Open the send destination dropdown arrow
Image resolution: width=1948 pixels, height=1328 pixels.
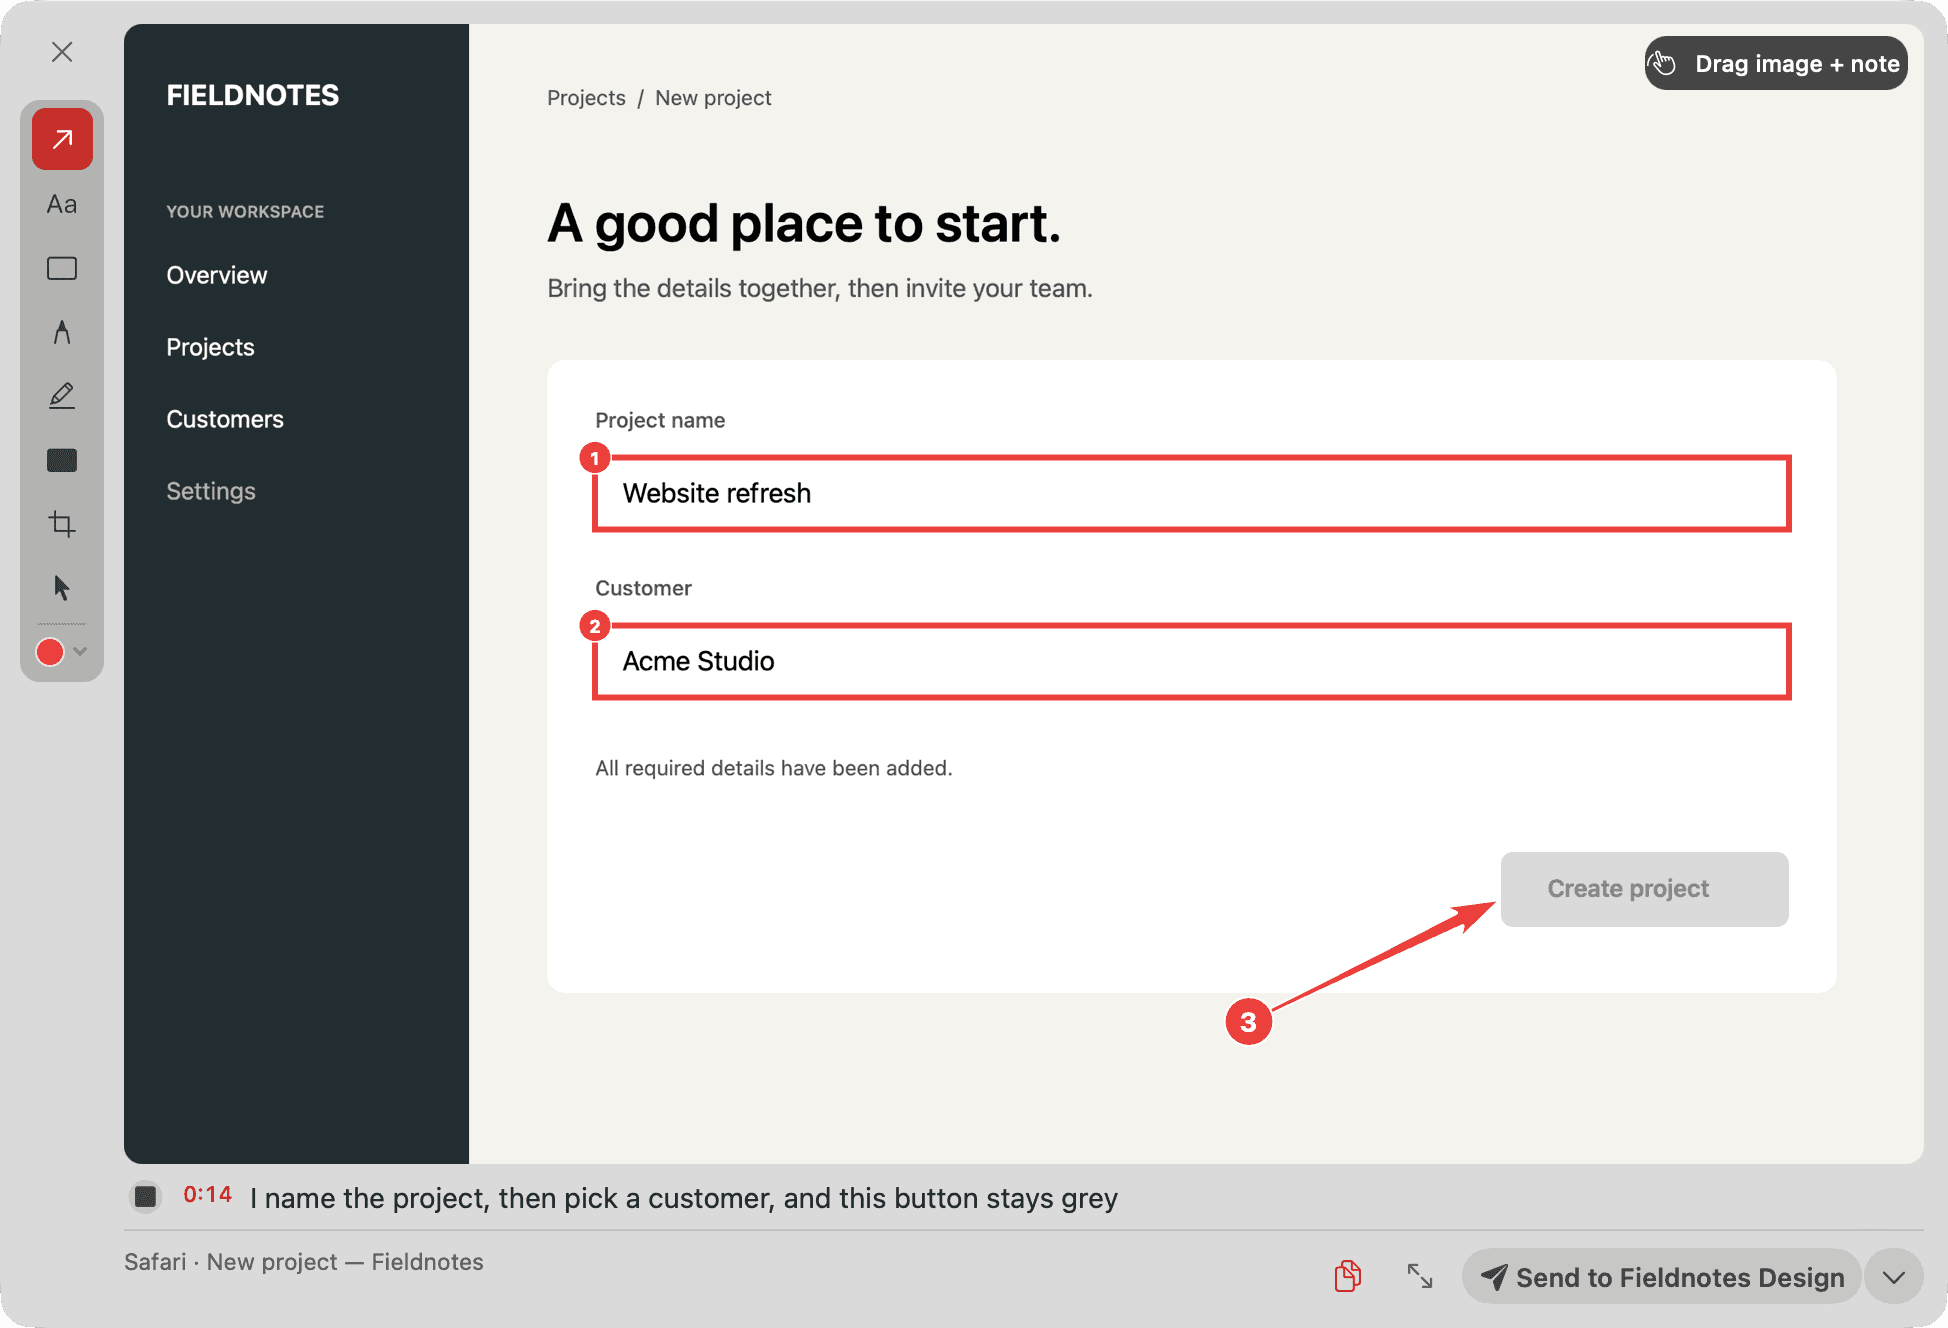1894,1277
